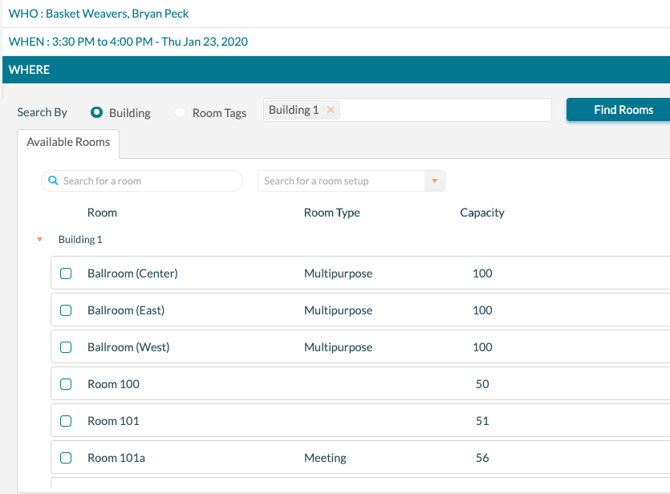The image size is (670, 494).
Task: Tick the Room 100 checkbox
Action: click(x=66, y=384)
